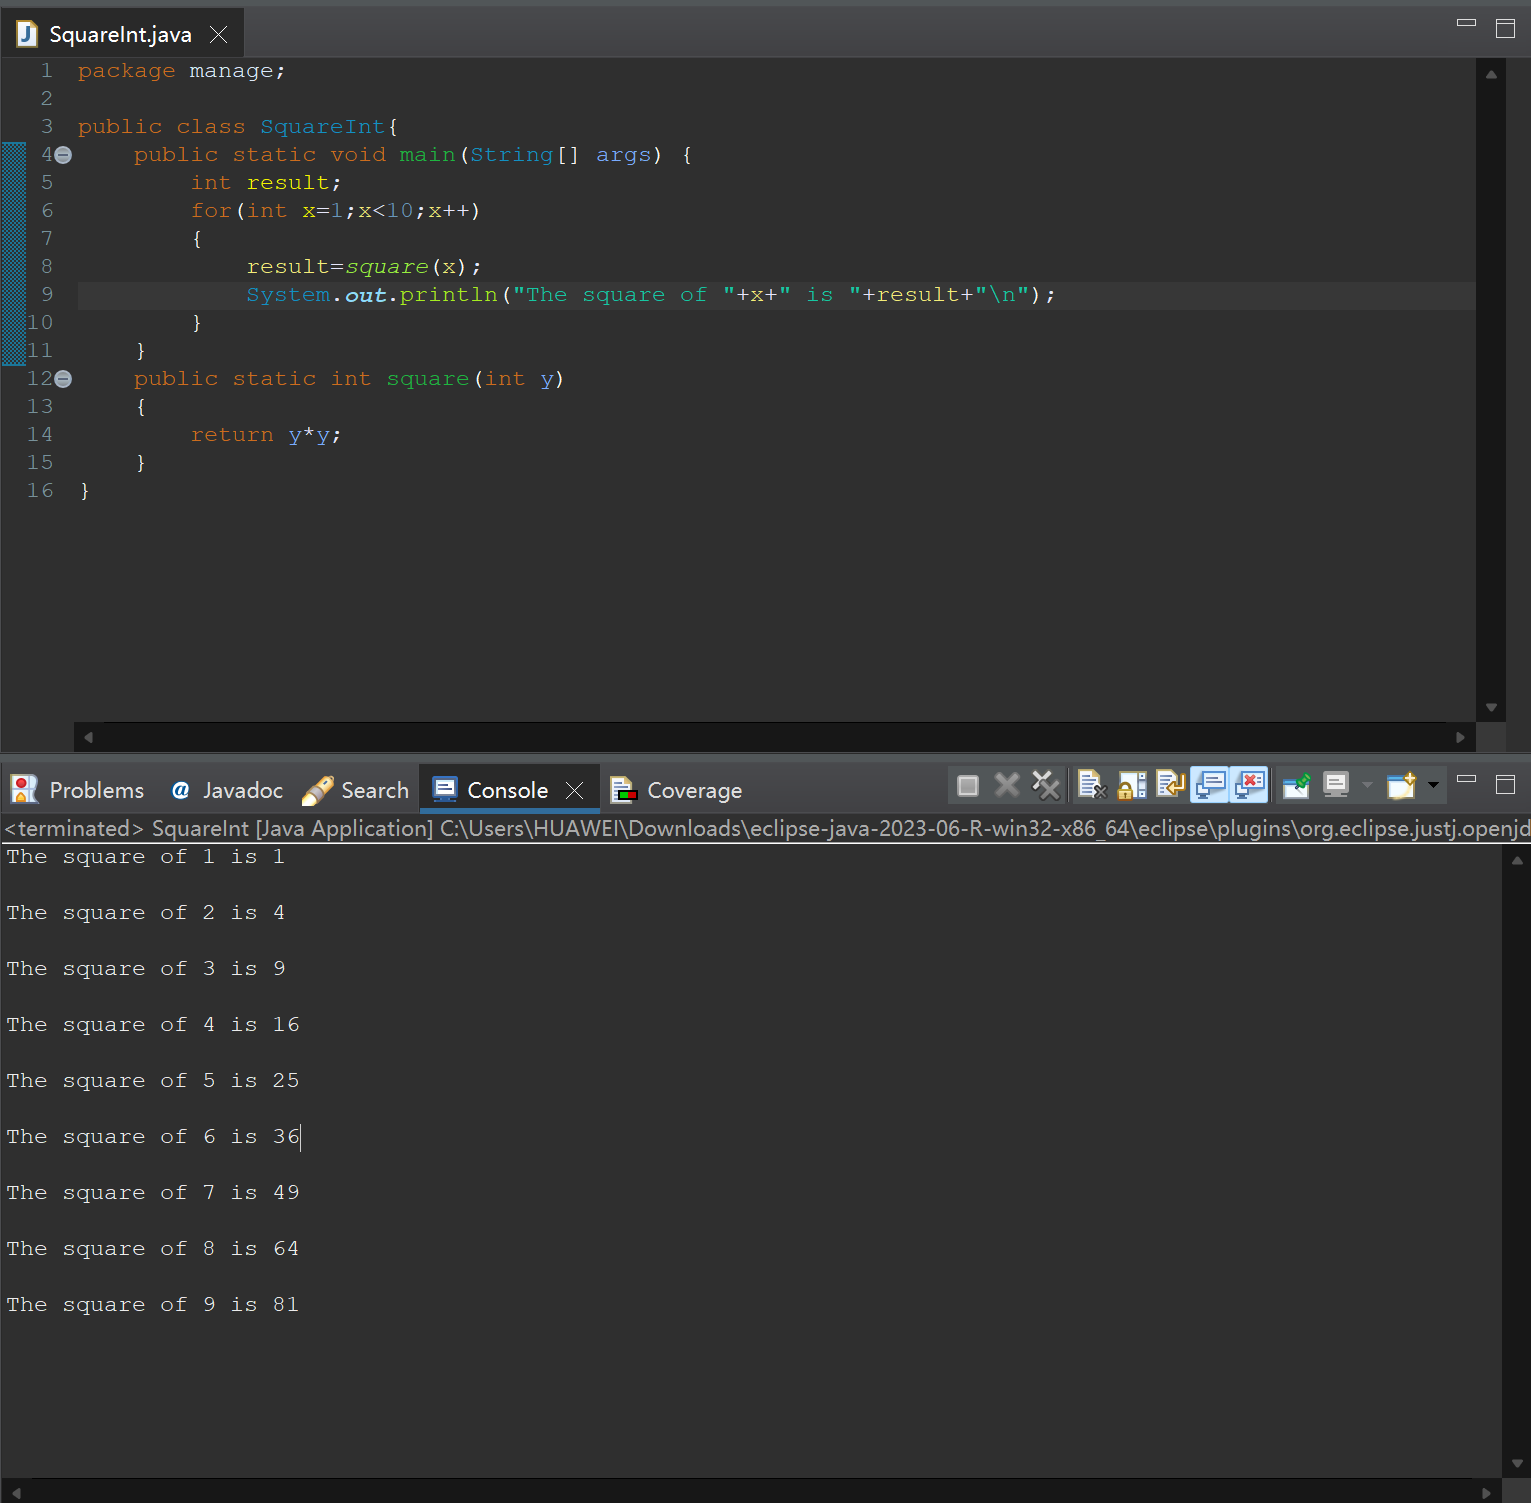Pin the console view
1531x1503 pixels.
(x=1296, y=786)
